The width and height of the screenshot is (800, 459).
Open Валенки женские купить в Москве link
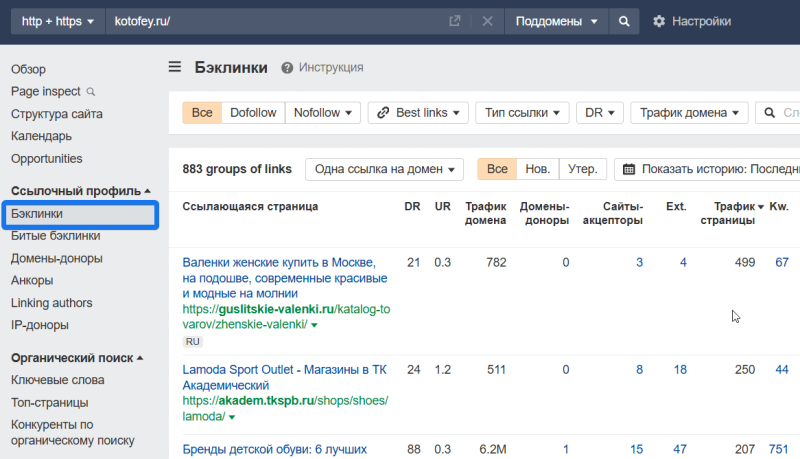[x=285, y=278]
